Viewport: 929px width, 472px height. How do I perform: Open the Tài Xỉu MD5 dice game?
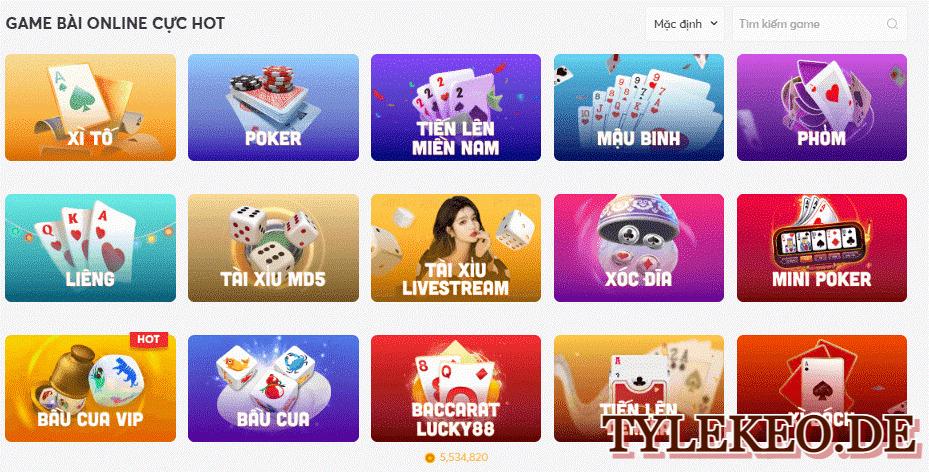tap(273, 248)
